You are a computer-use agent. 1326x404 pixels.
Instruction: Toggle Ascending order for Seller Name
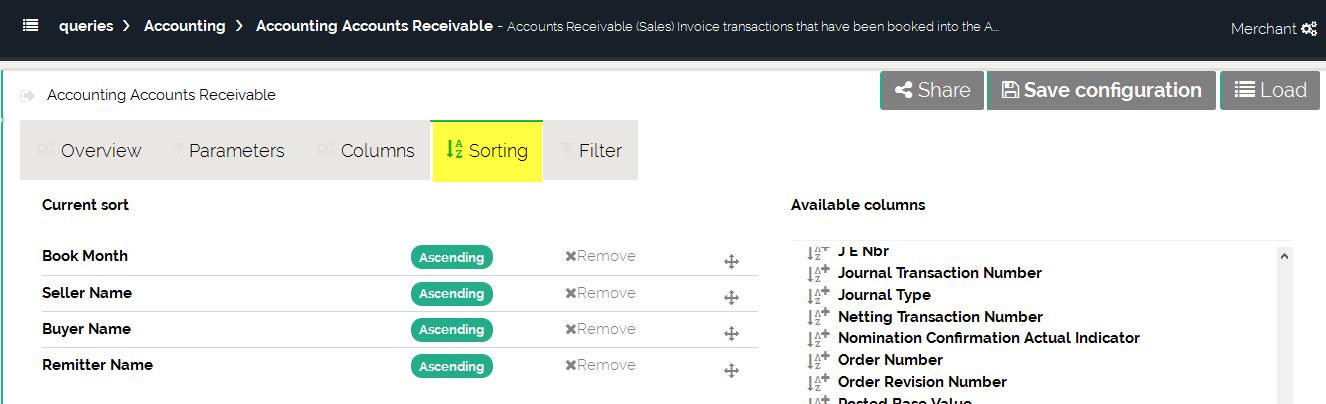(x=451, y=293)
